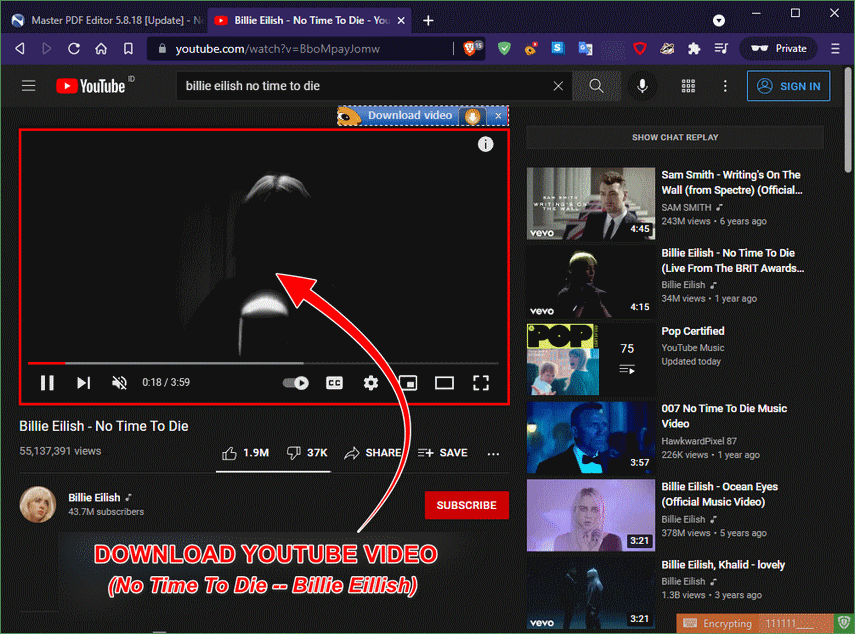
Task: Open Sam Smith Writing's On The Wall thumbnail
Action: point(591,203)
